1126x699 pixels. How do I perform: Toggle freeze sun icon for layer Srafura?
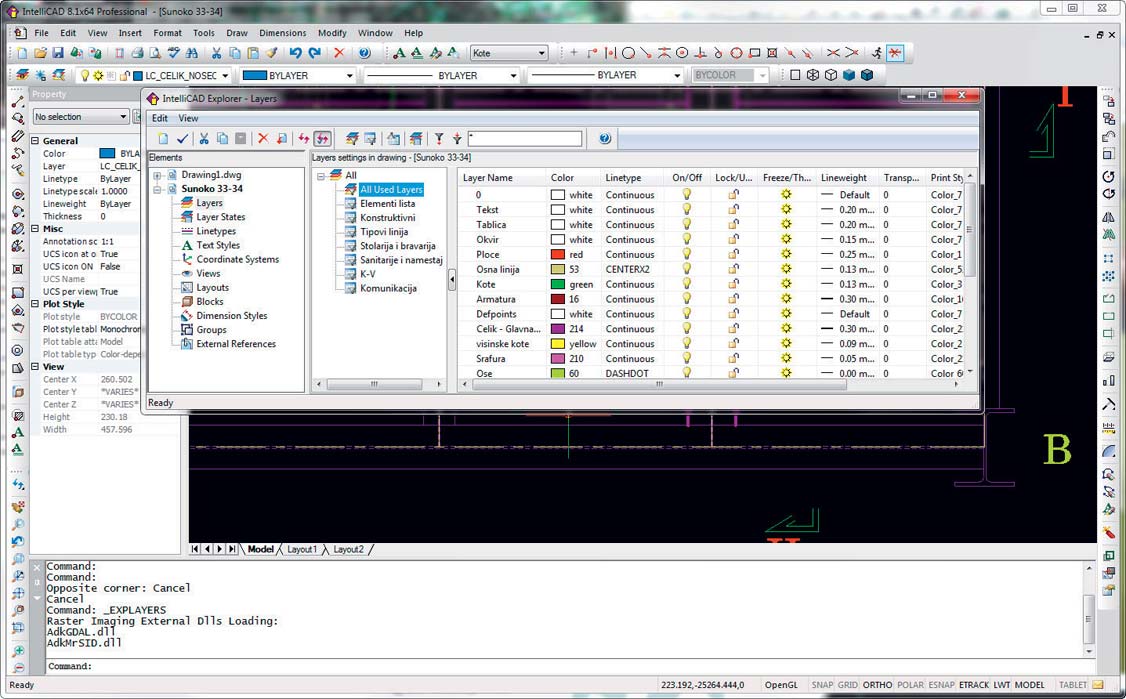tap(786, 358)
